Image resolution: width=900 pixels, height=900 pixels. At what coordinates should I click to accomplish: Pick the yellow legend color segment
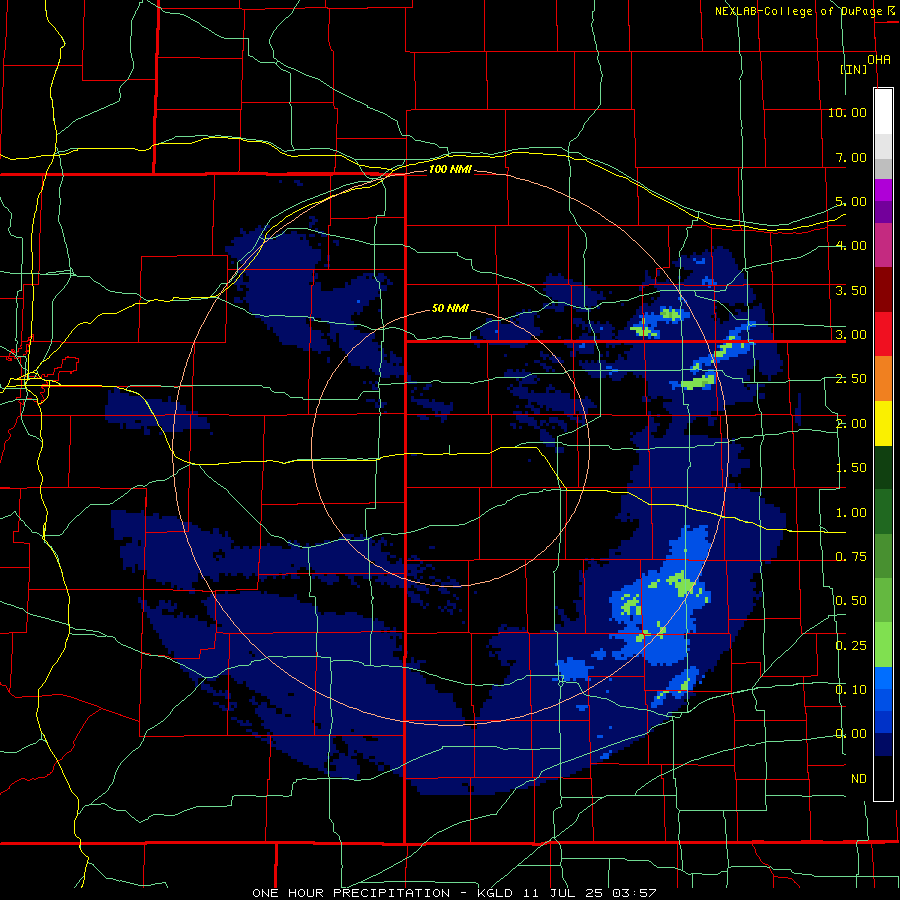pyautogui.click(x=883, y=424)
